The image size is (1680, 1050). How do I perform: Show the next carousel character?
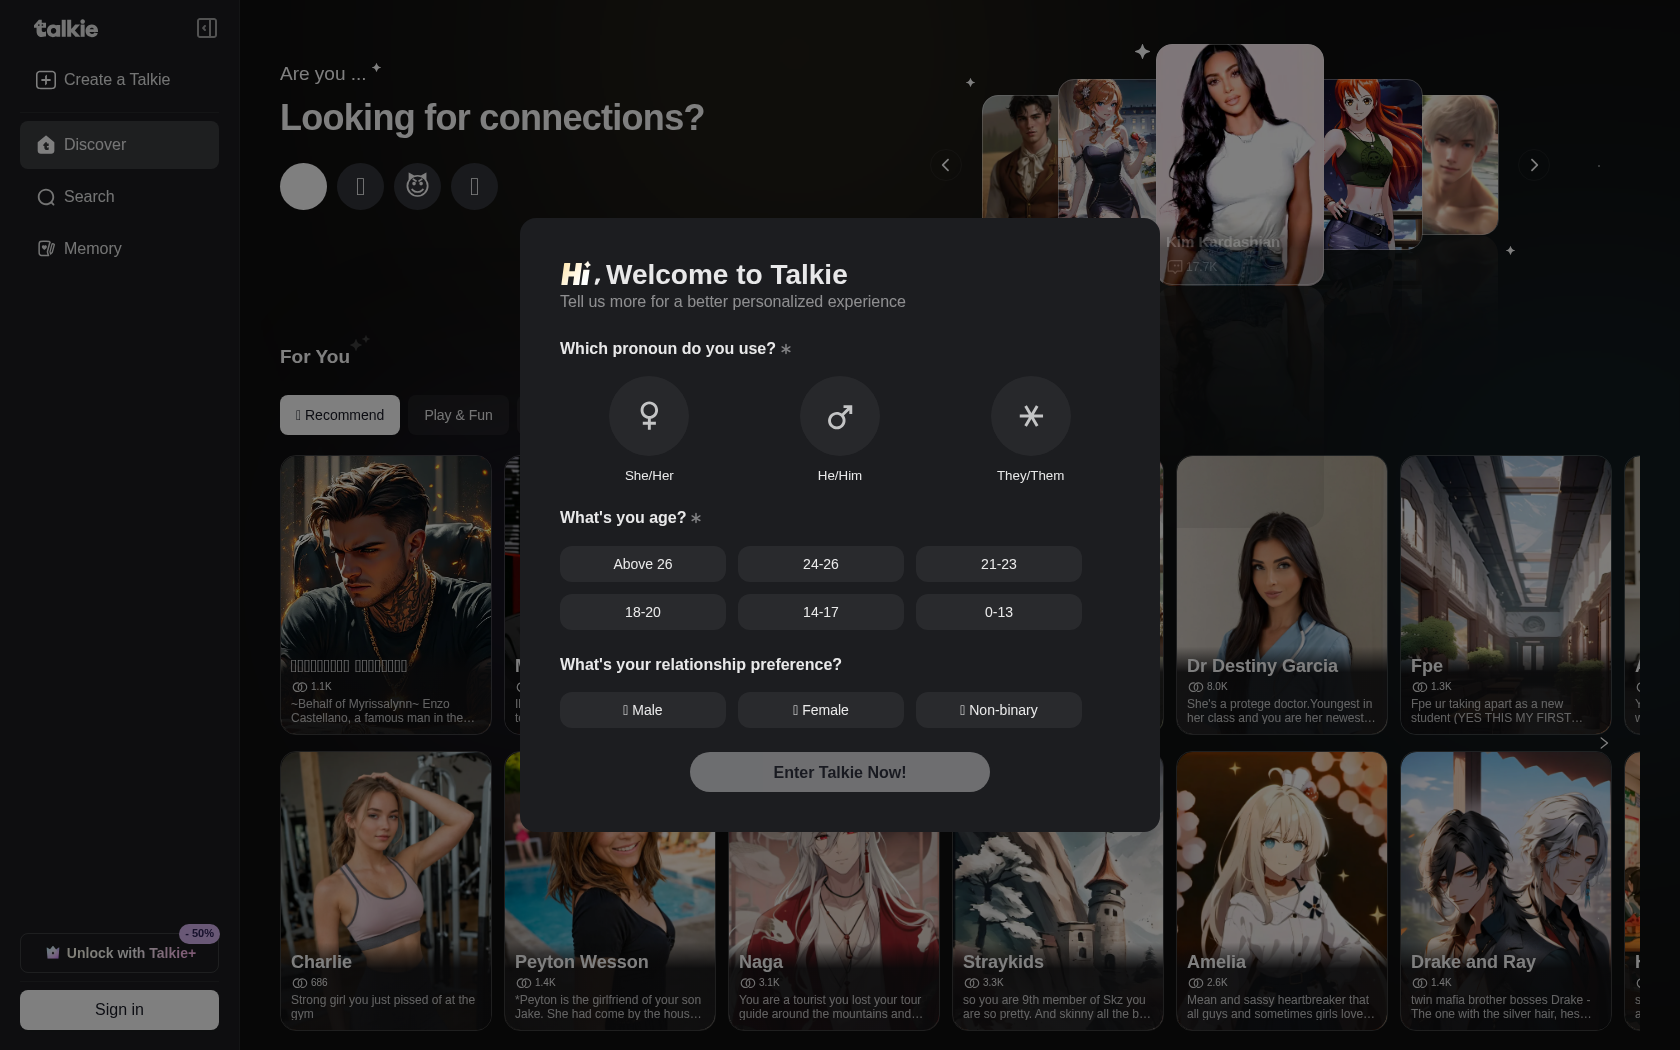click(1534, 165)
